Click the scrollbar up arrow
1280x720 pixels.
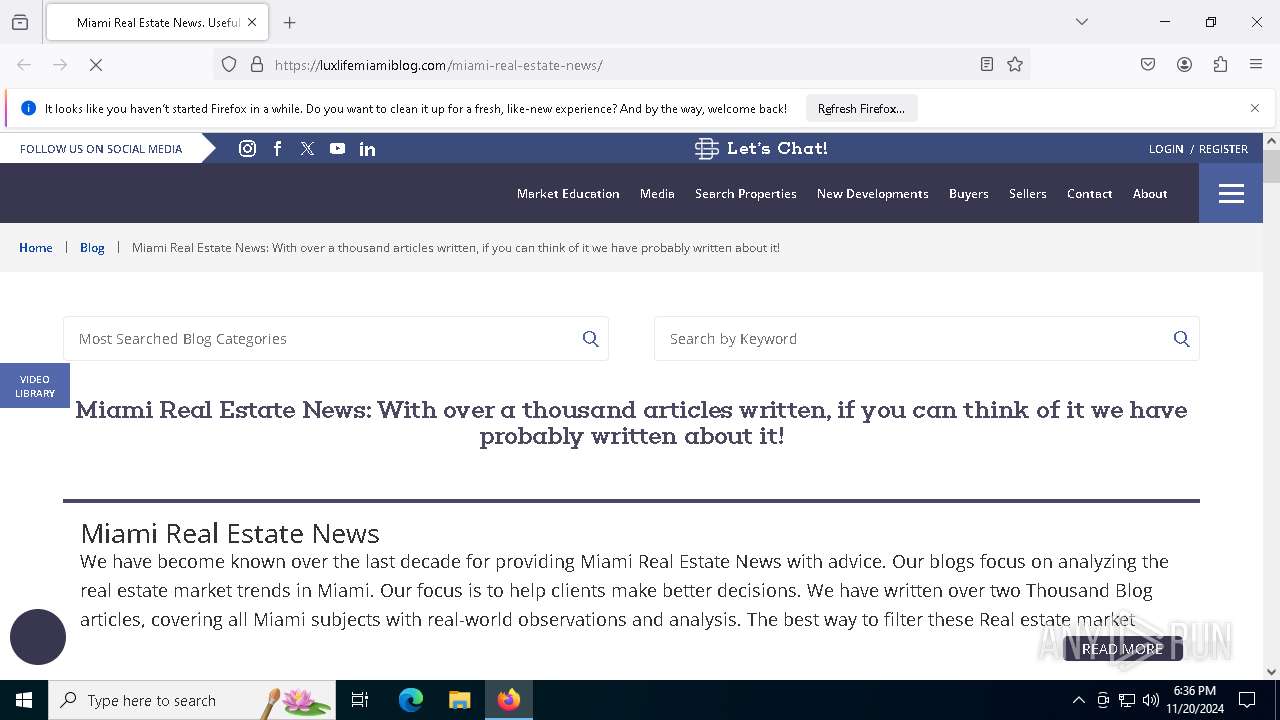(x=1271, y=141)
